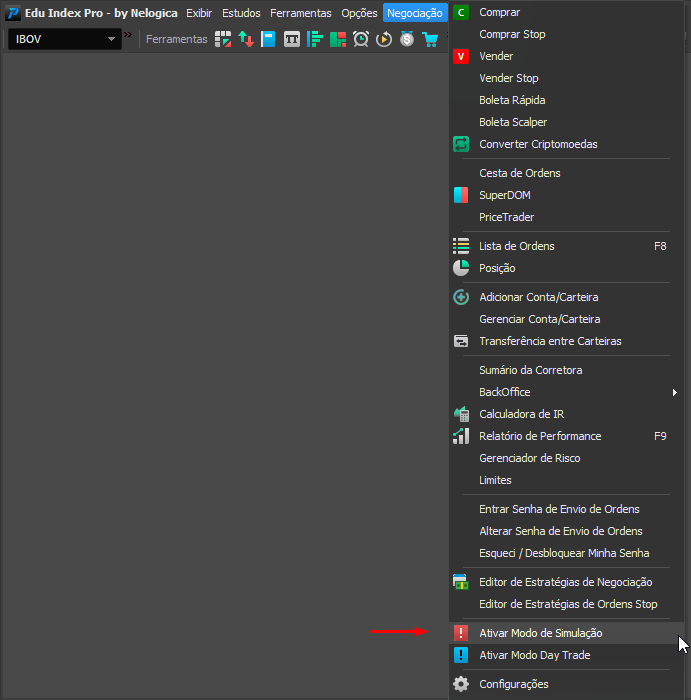
Task: Click the green horizontal bars volume toolbar icon
Action: [x=315, y=39]
